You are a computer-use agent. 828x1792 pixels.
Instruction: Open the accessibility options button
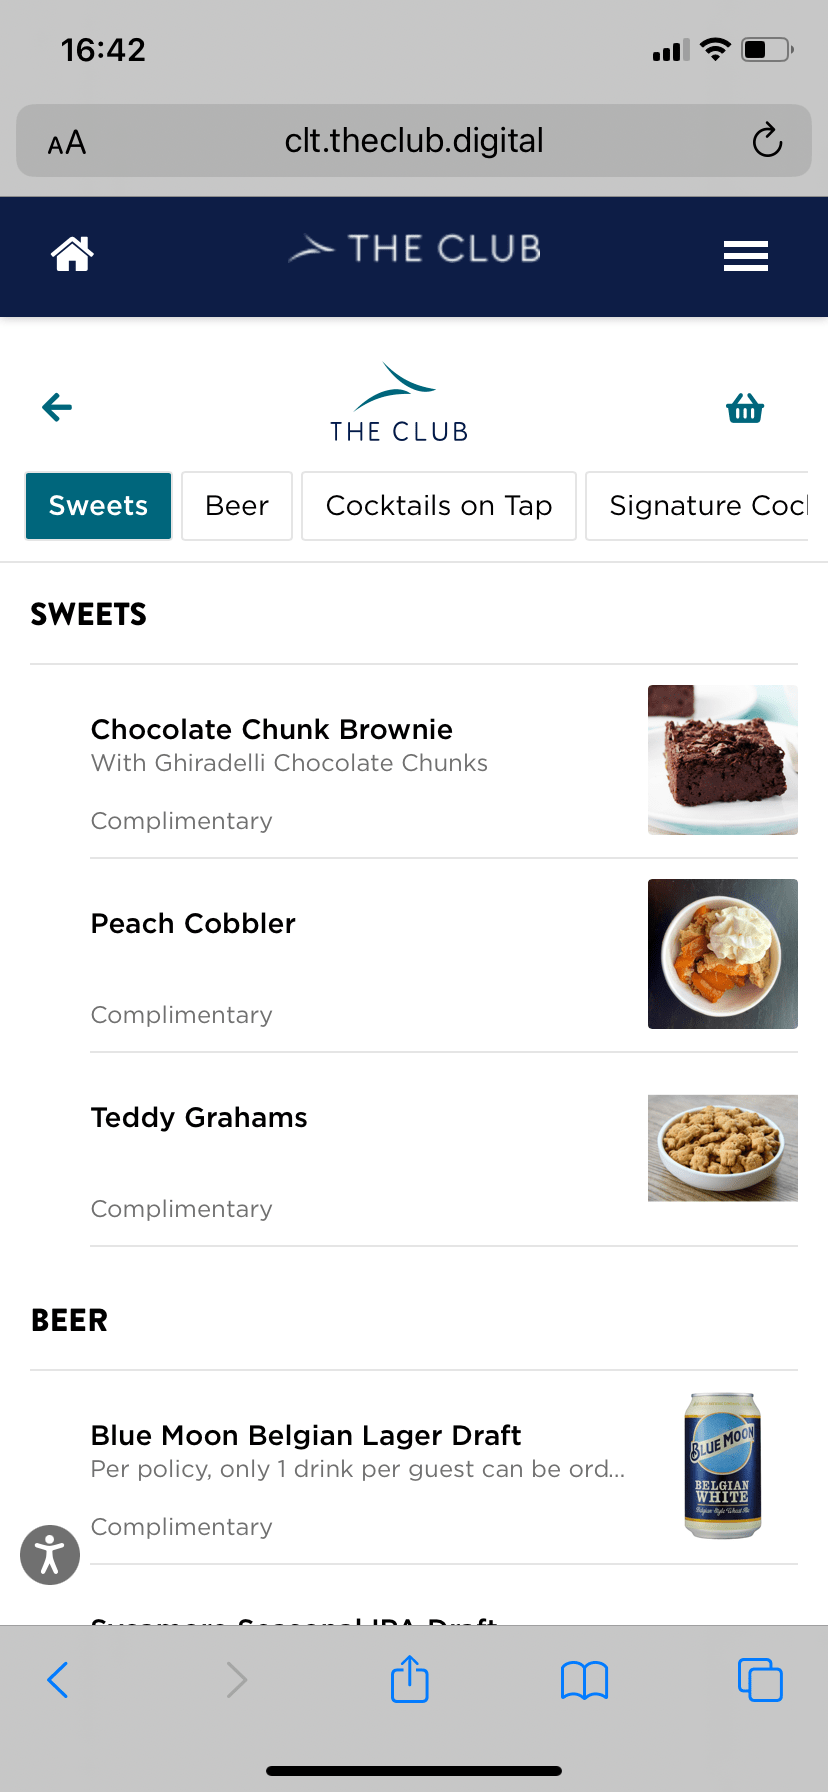[50, 1555]
